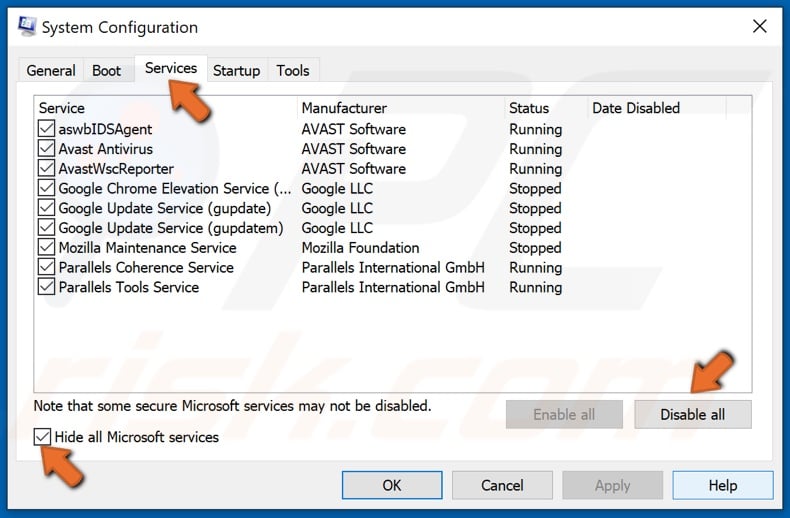The image size is (790, 518).
Task: Sort by the Manufacturer column header
Action: 401,108
